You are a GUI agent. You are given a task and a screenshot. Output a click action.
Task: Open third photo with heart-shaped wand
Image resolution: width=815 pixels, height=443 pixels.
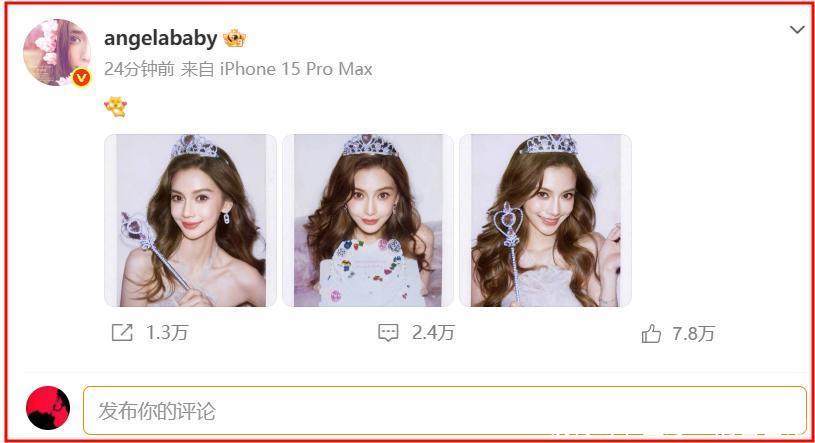tap(545, 220)
